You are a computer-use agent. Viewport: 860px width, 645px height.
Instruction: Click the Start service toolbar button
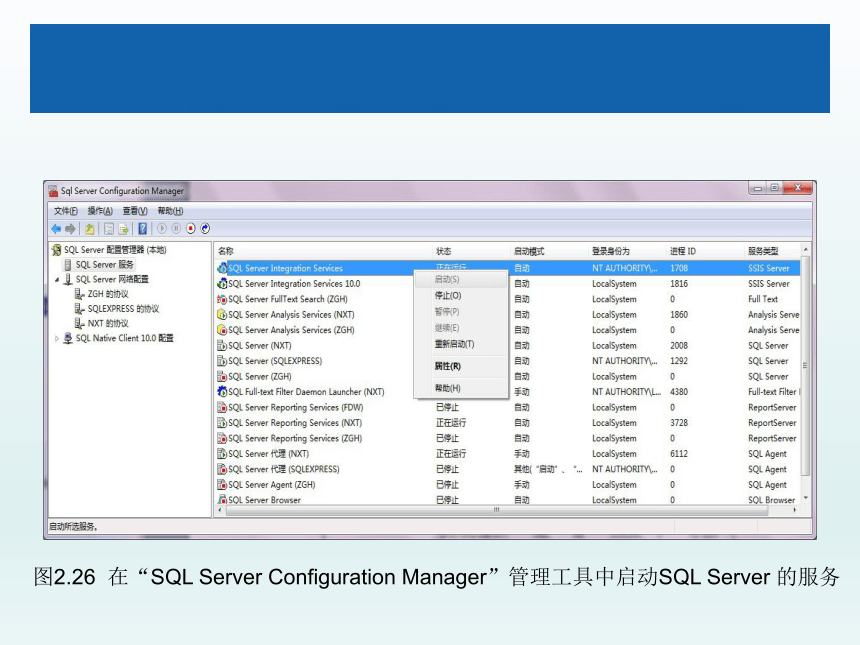click(162, 228)
